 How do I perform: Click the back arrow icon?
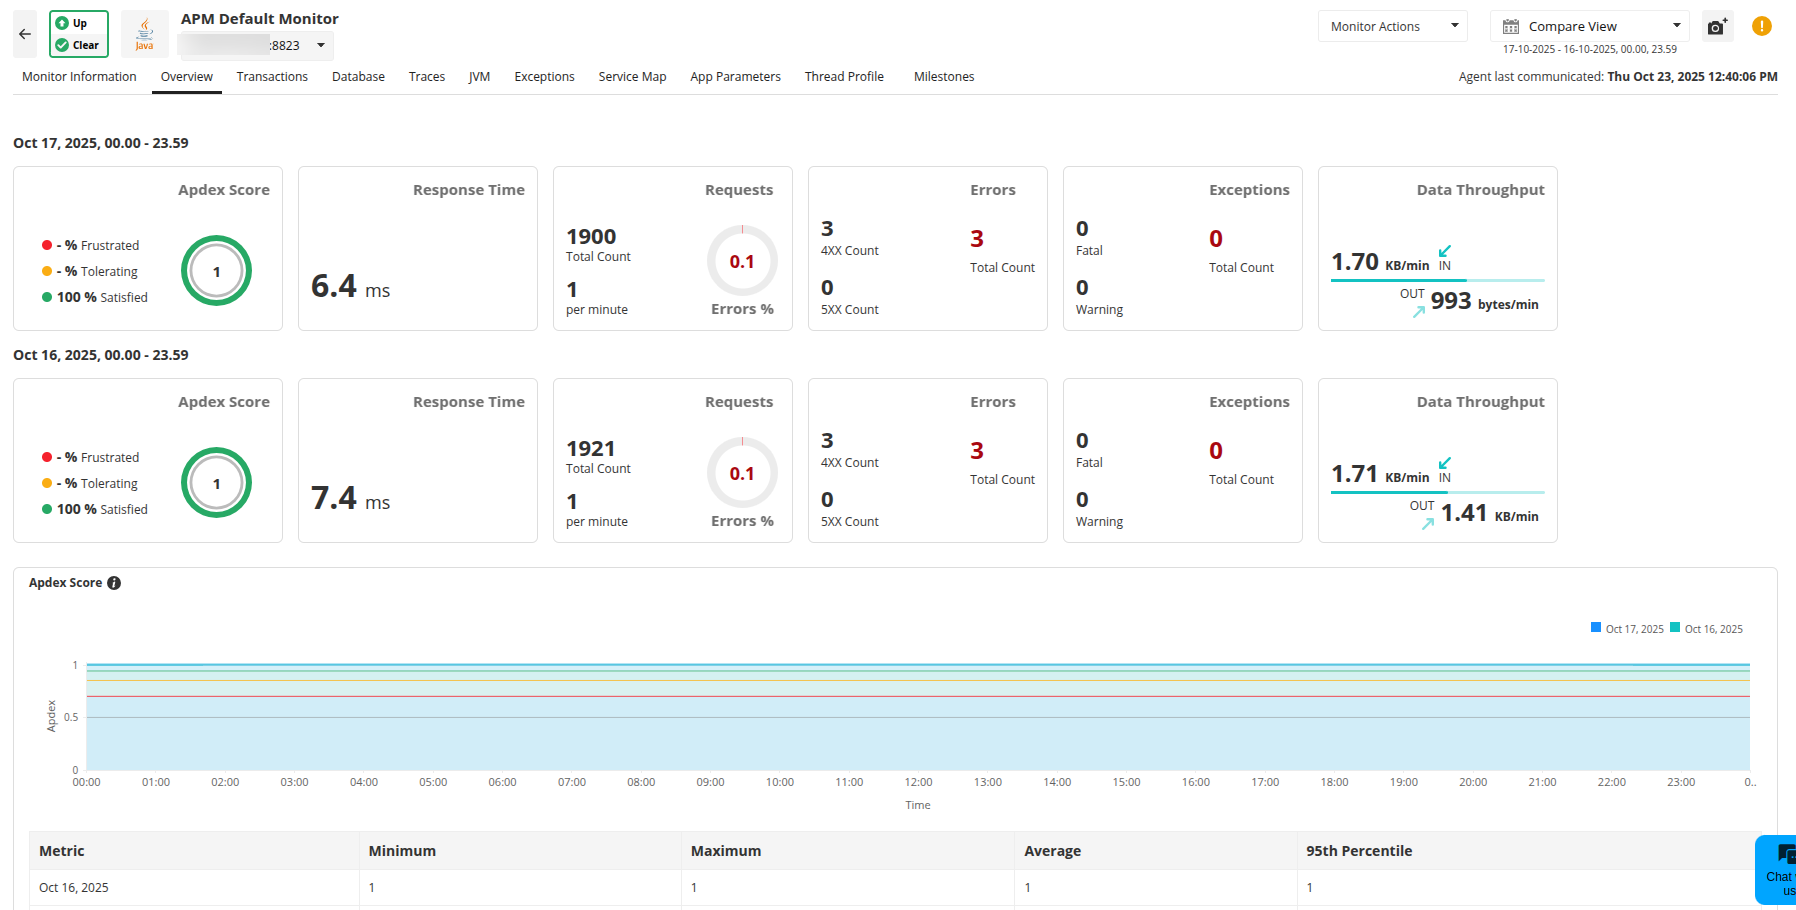[25, 34]
